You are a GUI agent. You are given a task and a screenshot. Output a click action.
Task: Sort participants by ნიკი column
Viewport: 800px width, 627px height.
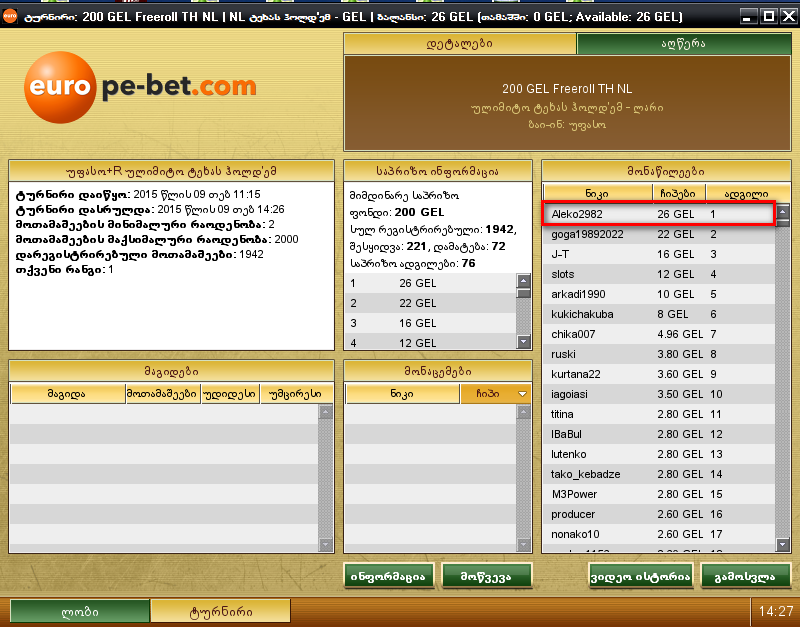[x=597, y=193]
